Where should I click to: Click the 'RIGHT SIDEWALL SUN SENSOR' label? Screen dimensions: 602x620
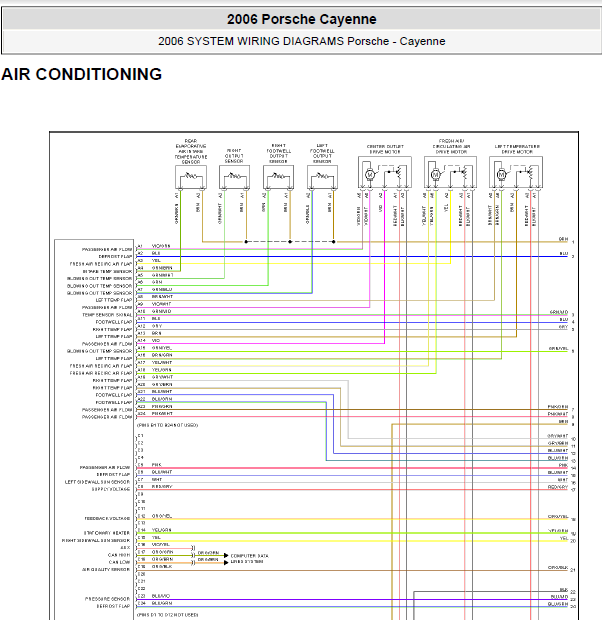[x=96, y=540]
